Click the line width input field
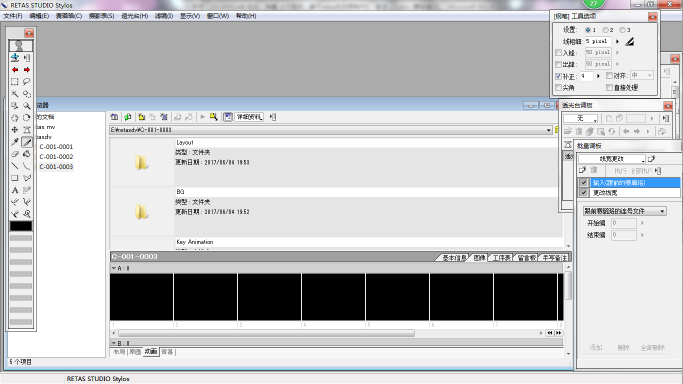Viewport: 683px width, 384px height. coord(598,41)
